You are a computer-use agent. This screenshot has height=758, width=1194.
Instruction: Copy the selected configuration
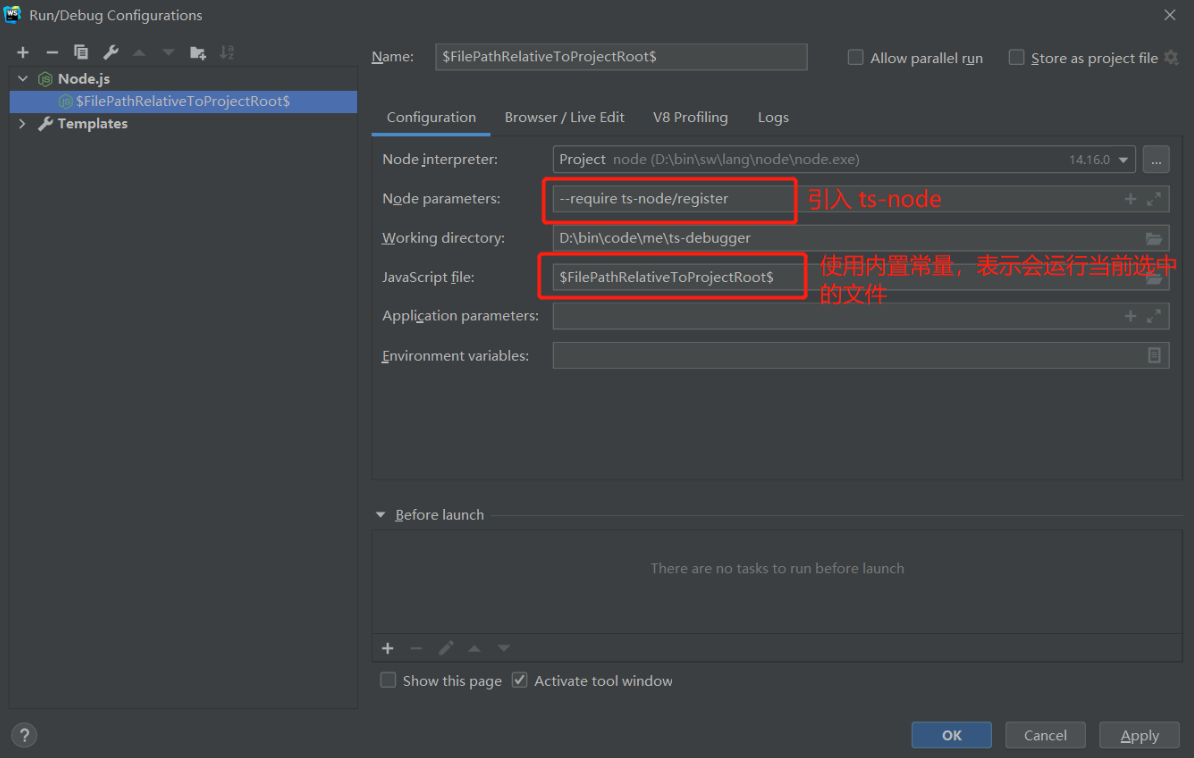tap(80, 52)
